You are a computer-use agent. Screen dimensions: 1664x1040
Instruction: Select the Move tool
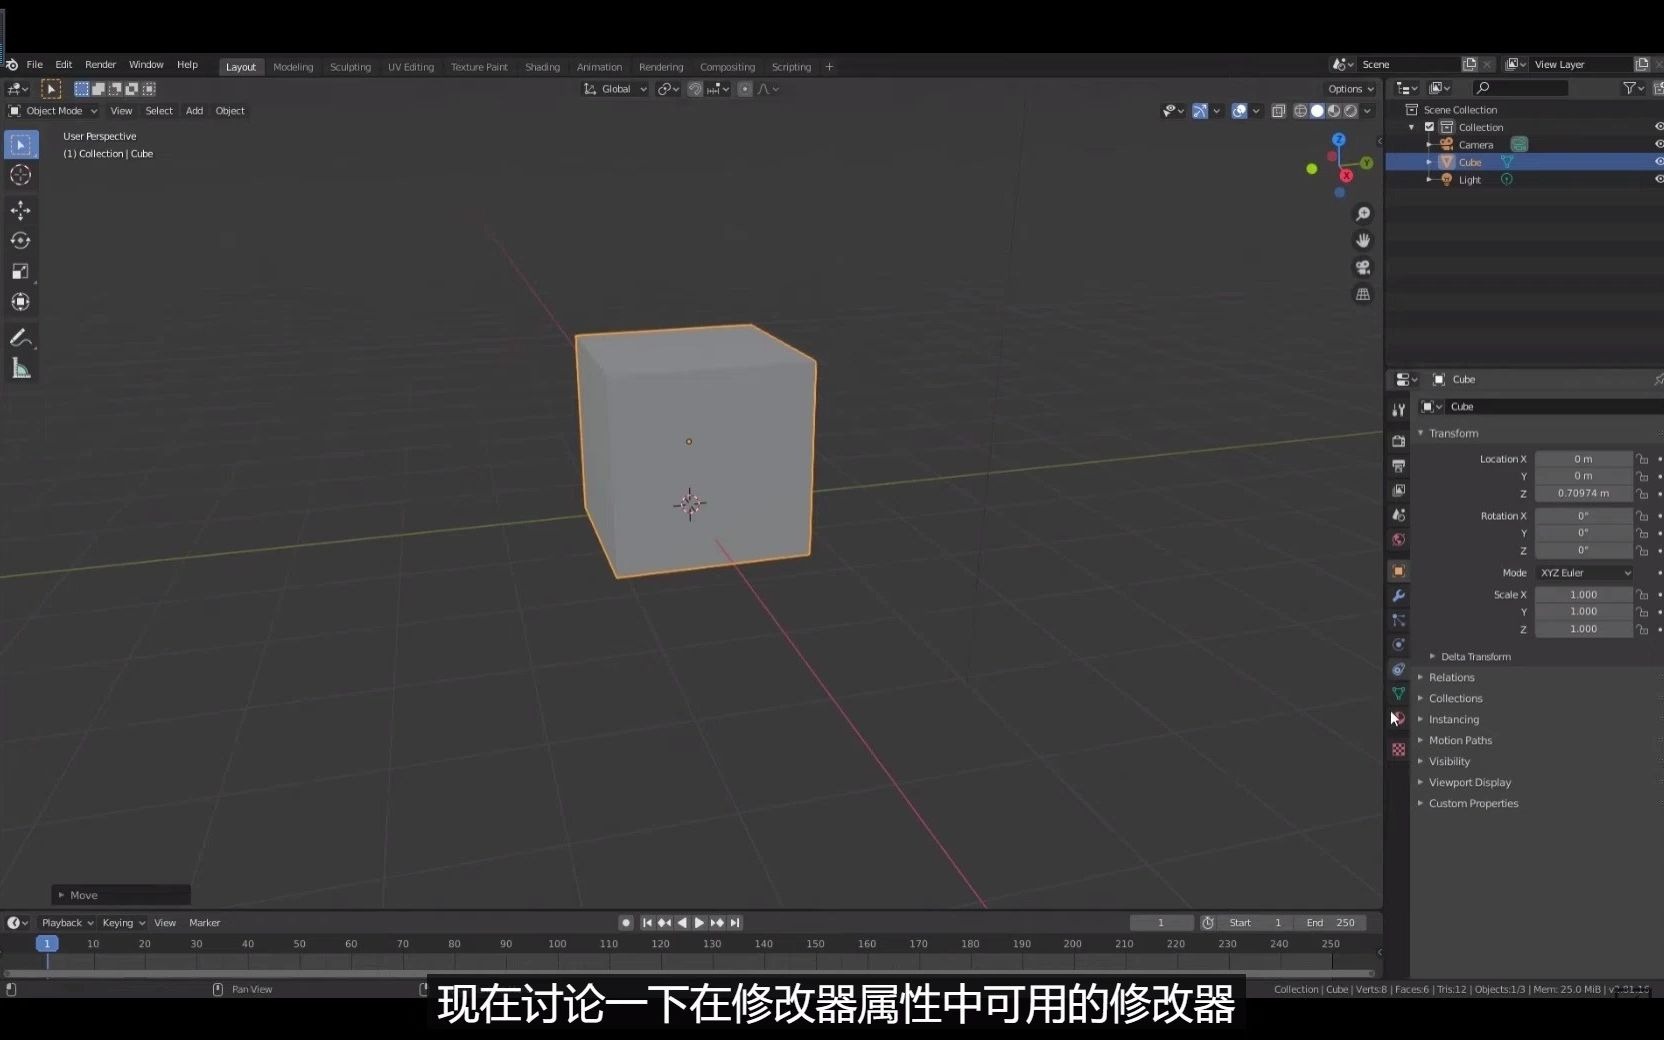point(21,211)
